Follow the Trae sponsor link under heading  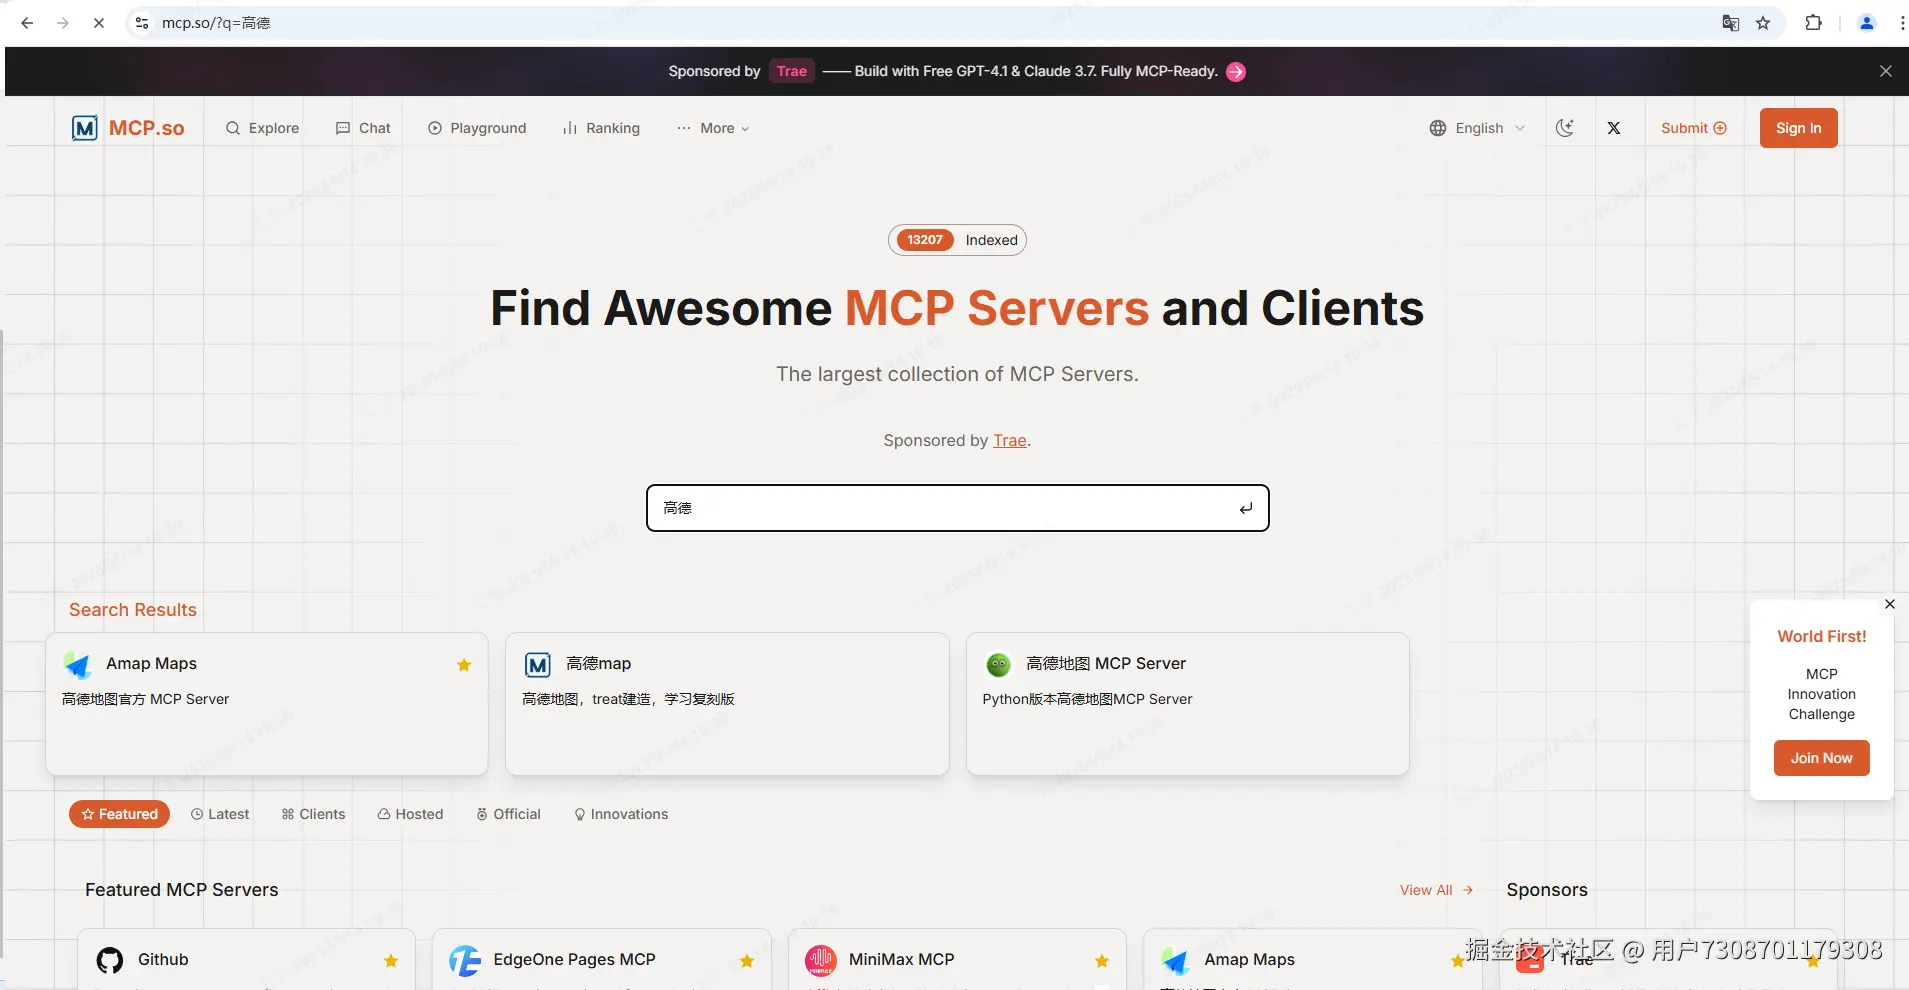1009,441
